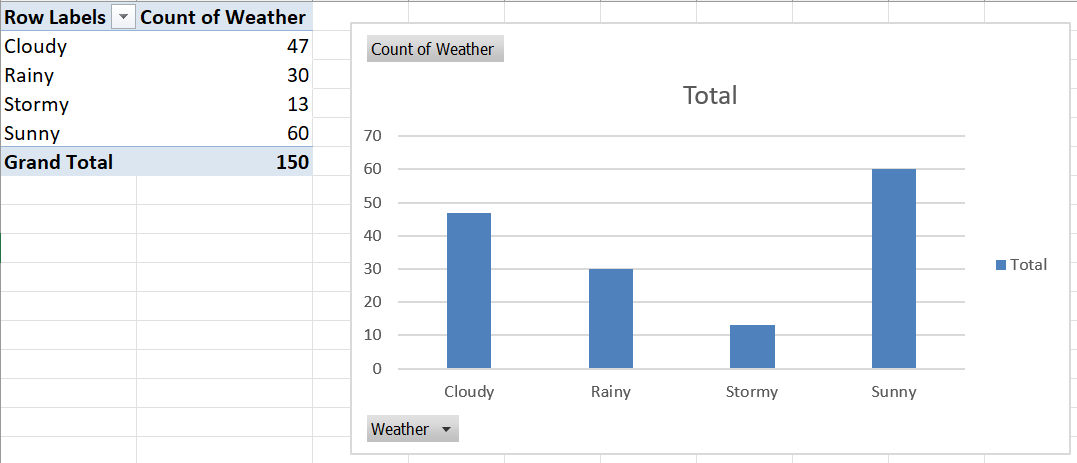
Task: Open the Row Labels filter dropdown
Action: 124,18
